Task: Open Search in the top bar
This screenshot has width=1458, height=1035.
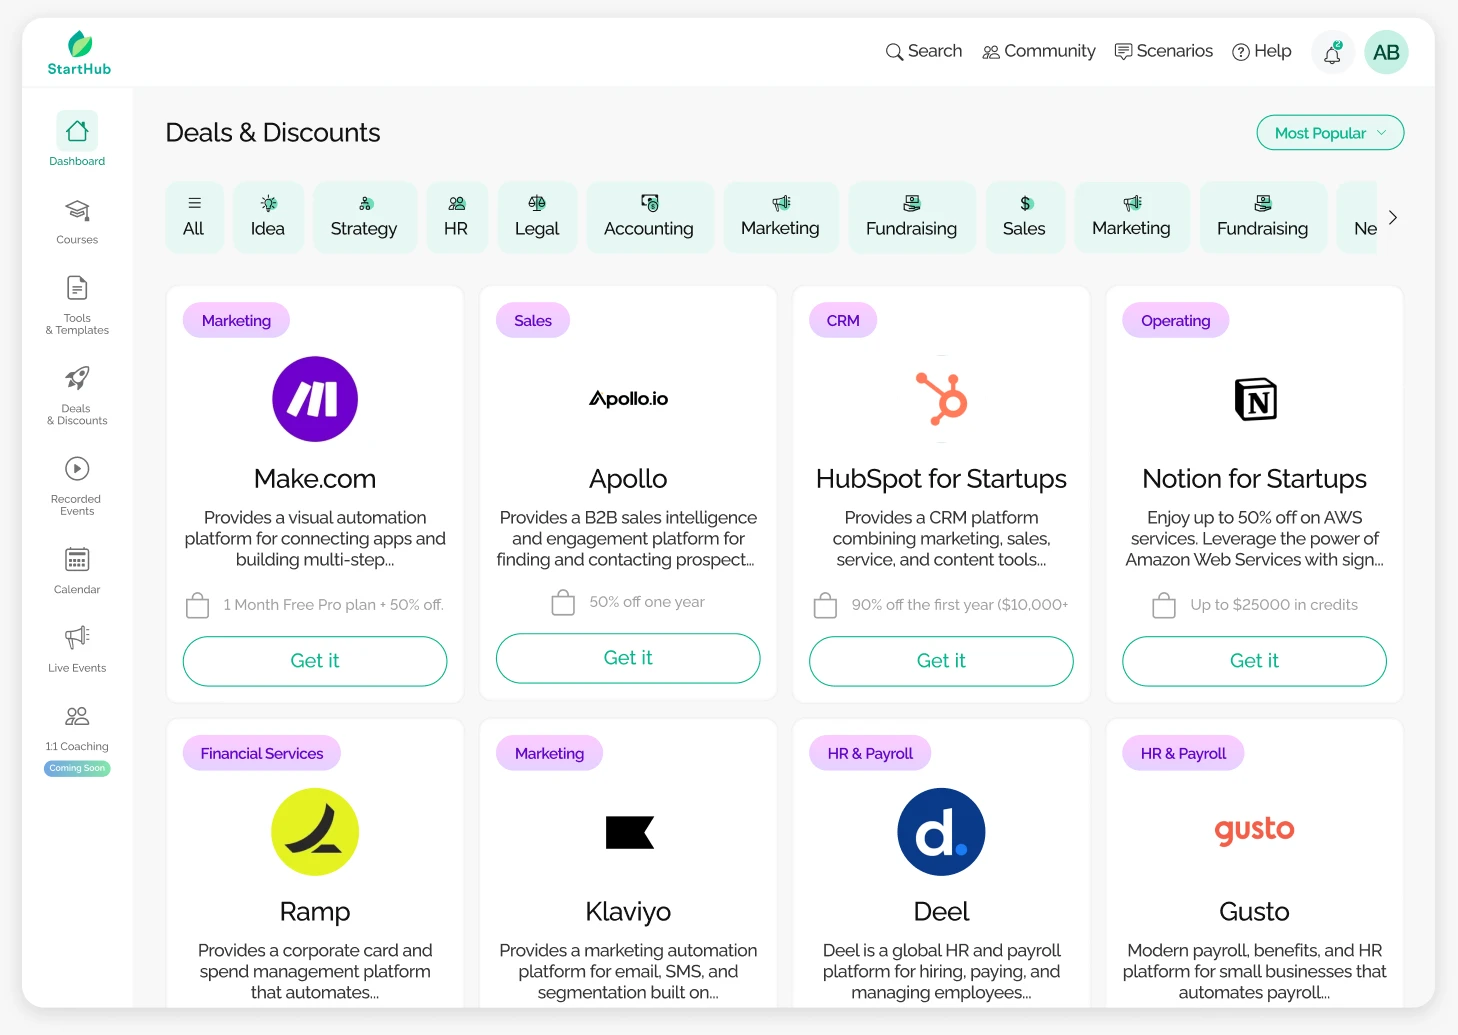Action: 924,51
